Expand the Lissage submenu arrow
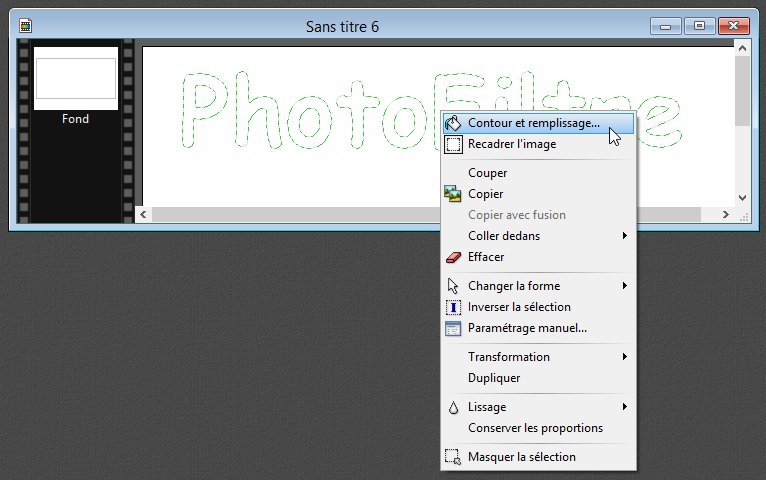 [624, 407]
